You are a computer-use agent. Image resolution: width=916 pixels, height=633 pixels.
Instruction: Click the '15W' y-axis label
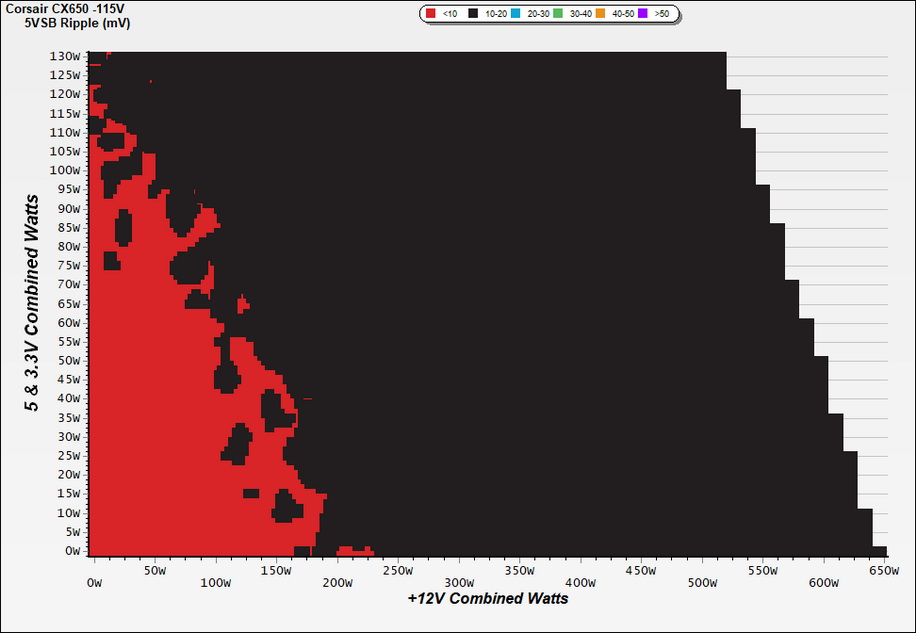68,493
